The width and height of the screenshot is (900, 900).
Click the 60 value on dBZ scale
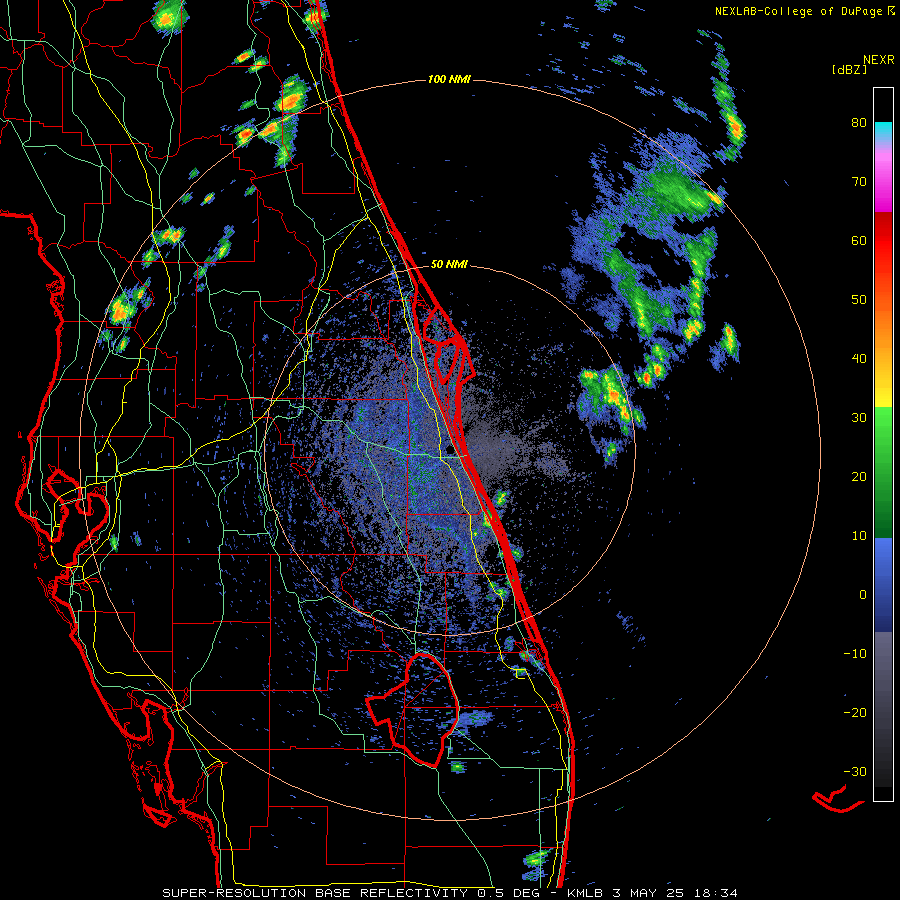859,240
